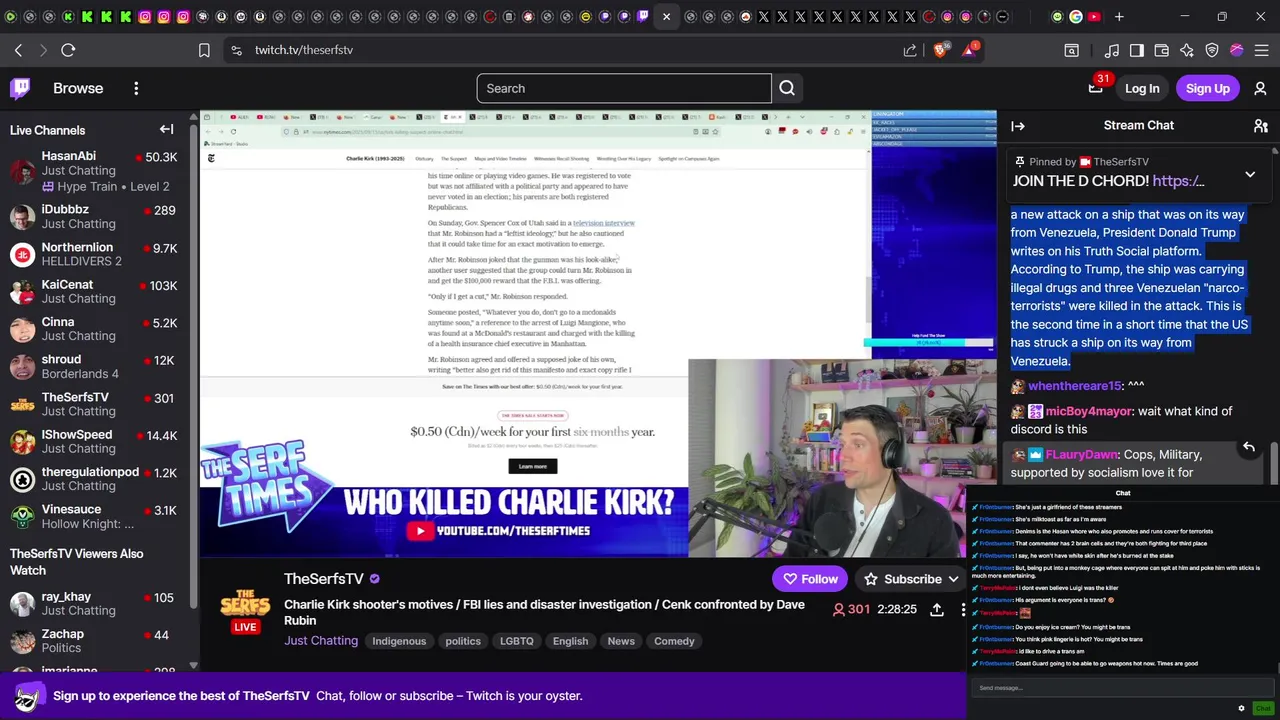Click Log In button
This screenshot has width=1280, height=720.
[x=1142, y=88]
